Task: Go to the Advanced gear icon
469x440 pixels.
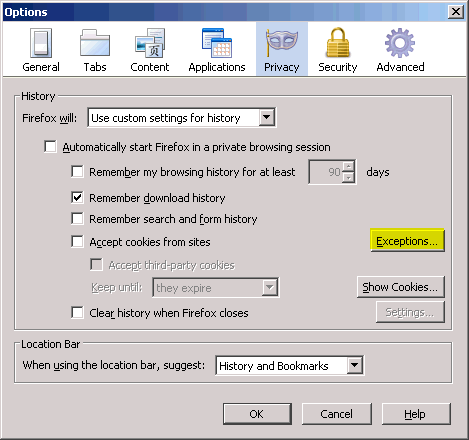Action: tap(400, 43)
